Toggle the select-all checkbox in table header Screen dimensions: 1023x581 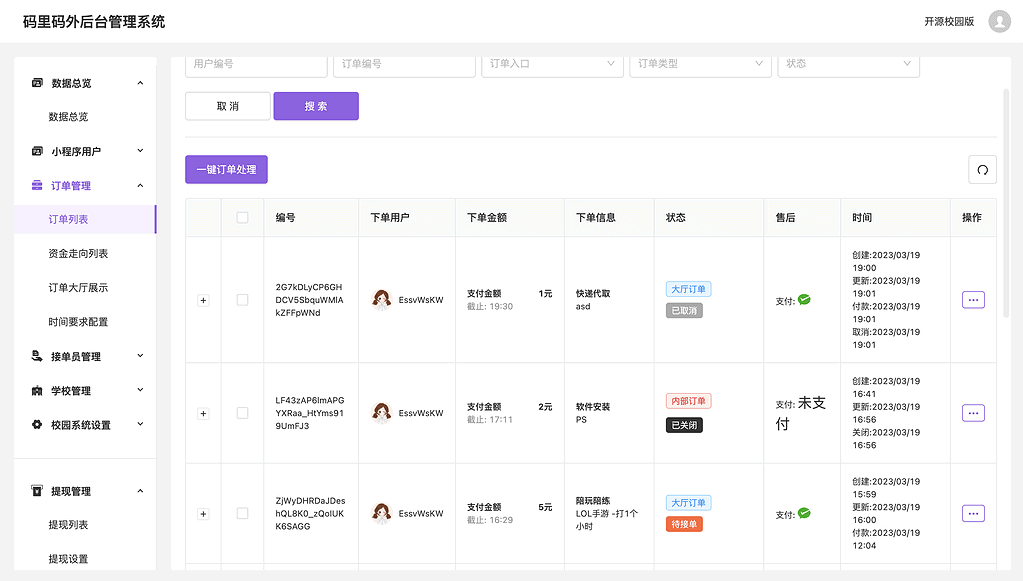[x=242, y=217]
